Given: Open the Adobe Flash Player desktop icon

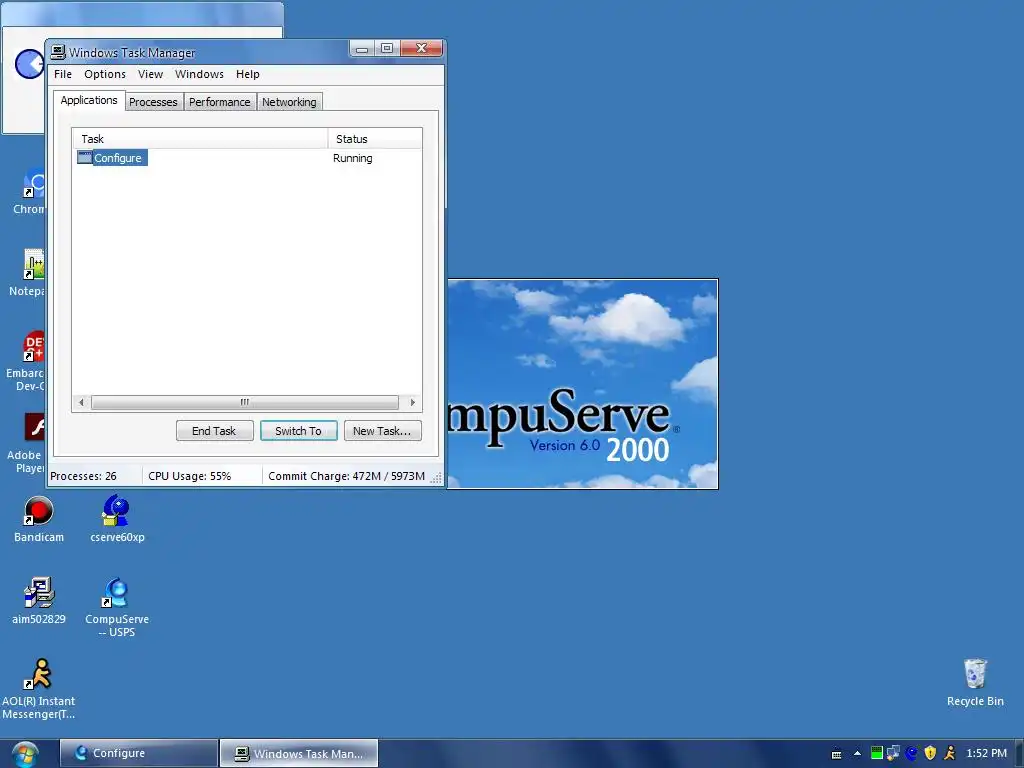Looking at the screenshot, I should [26, 444].
